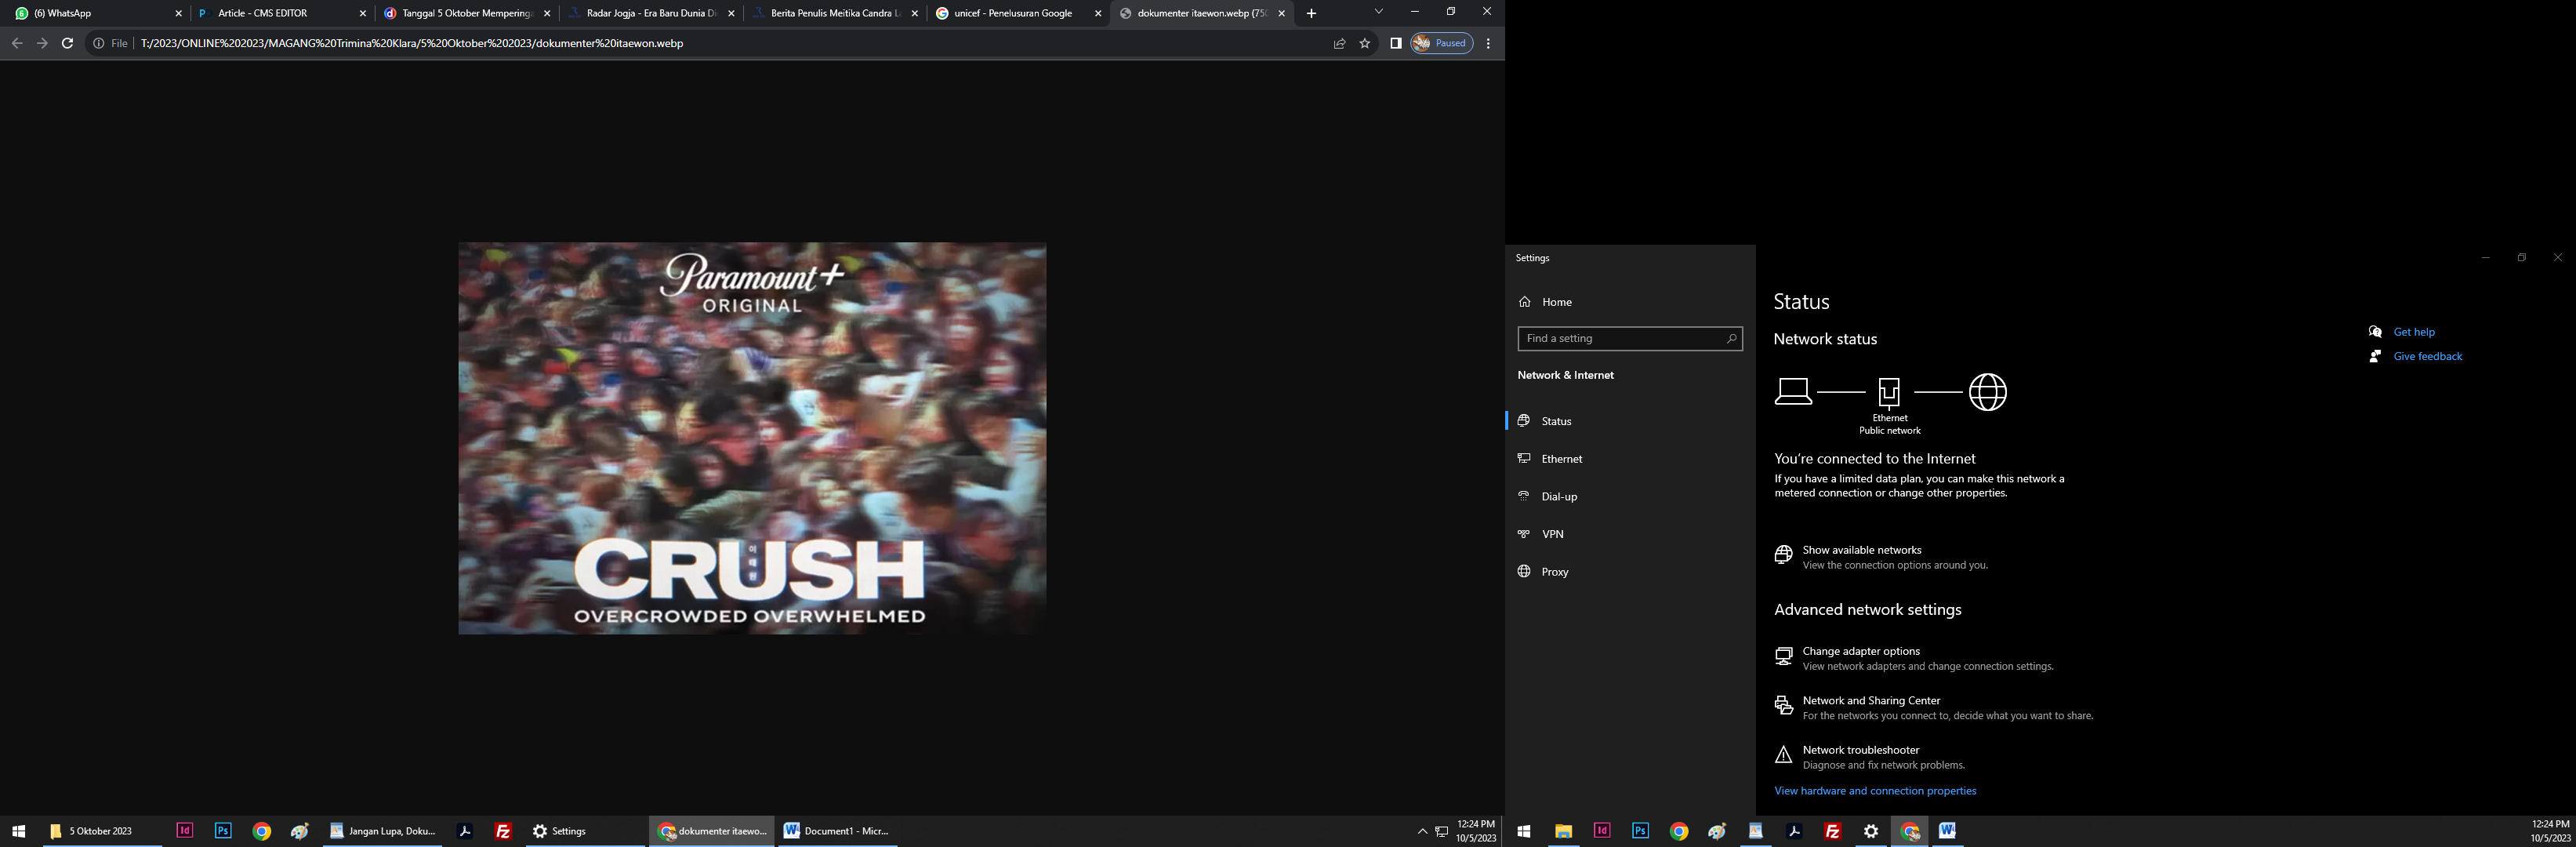Switch to the Article - CMS EDITOR tab

[281, 13]
